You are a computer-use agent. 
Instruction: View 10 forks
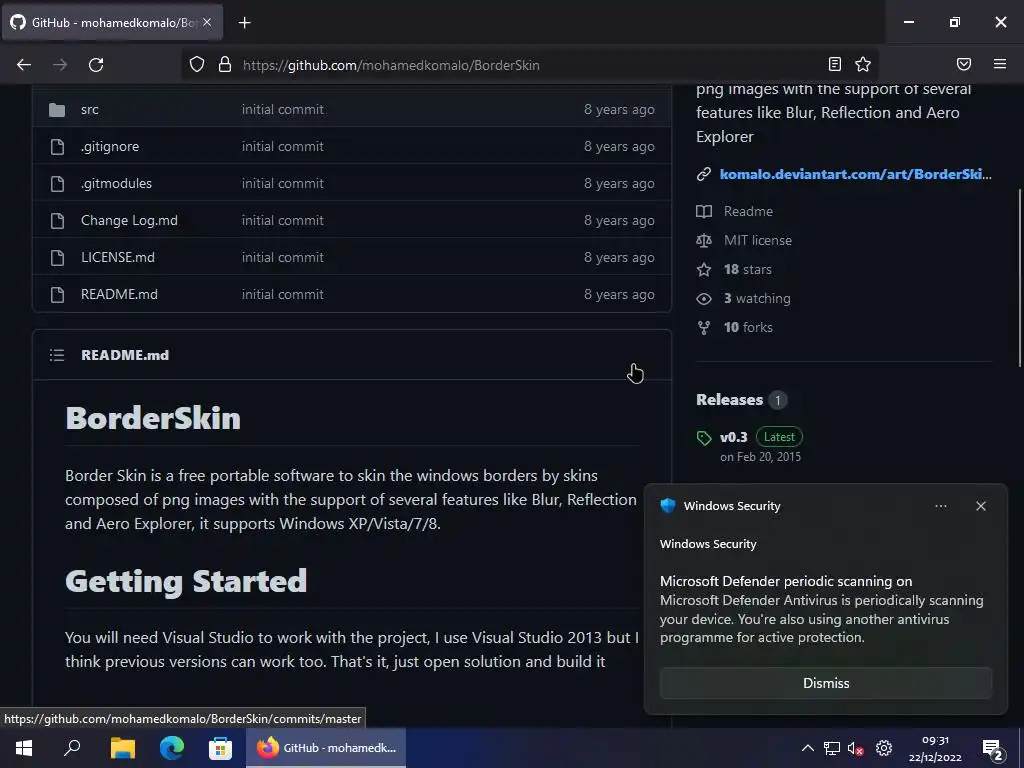point(748,327)
